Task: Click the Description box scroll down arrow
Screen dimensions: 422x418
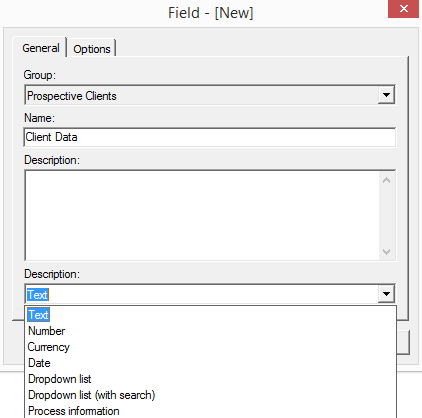Action: pyautogui.click(x=386, y=251)
